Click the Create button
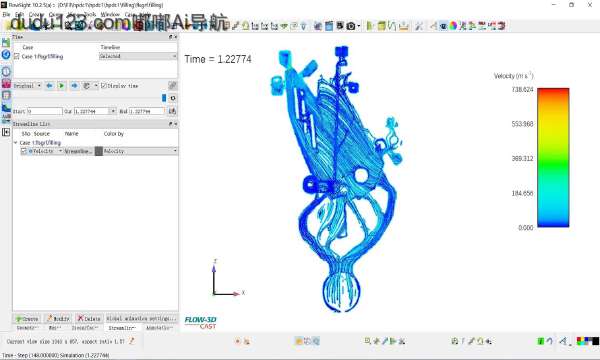Screen dimensions: 600x360 (27, 318)
